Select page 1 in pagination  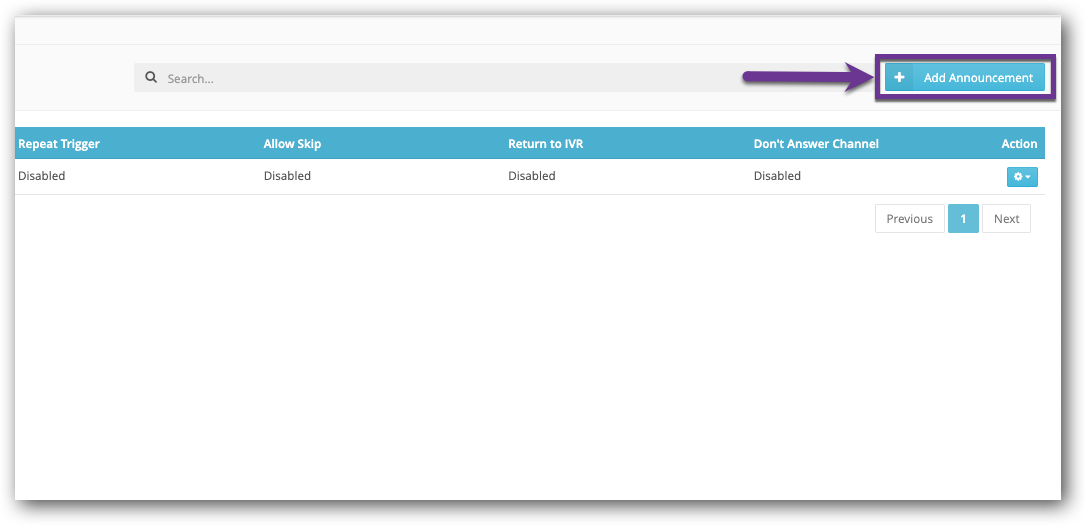tap(963, 219)
